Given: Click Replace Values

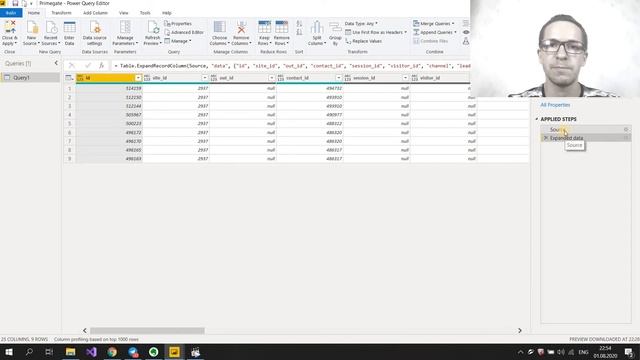Looking at the screenshot, I should (364, 41).
